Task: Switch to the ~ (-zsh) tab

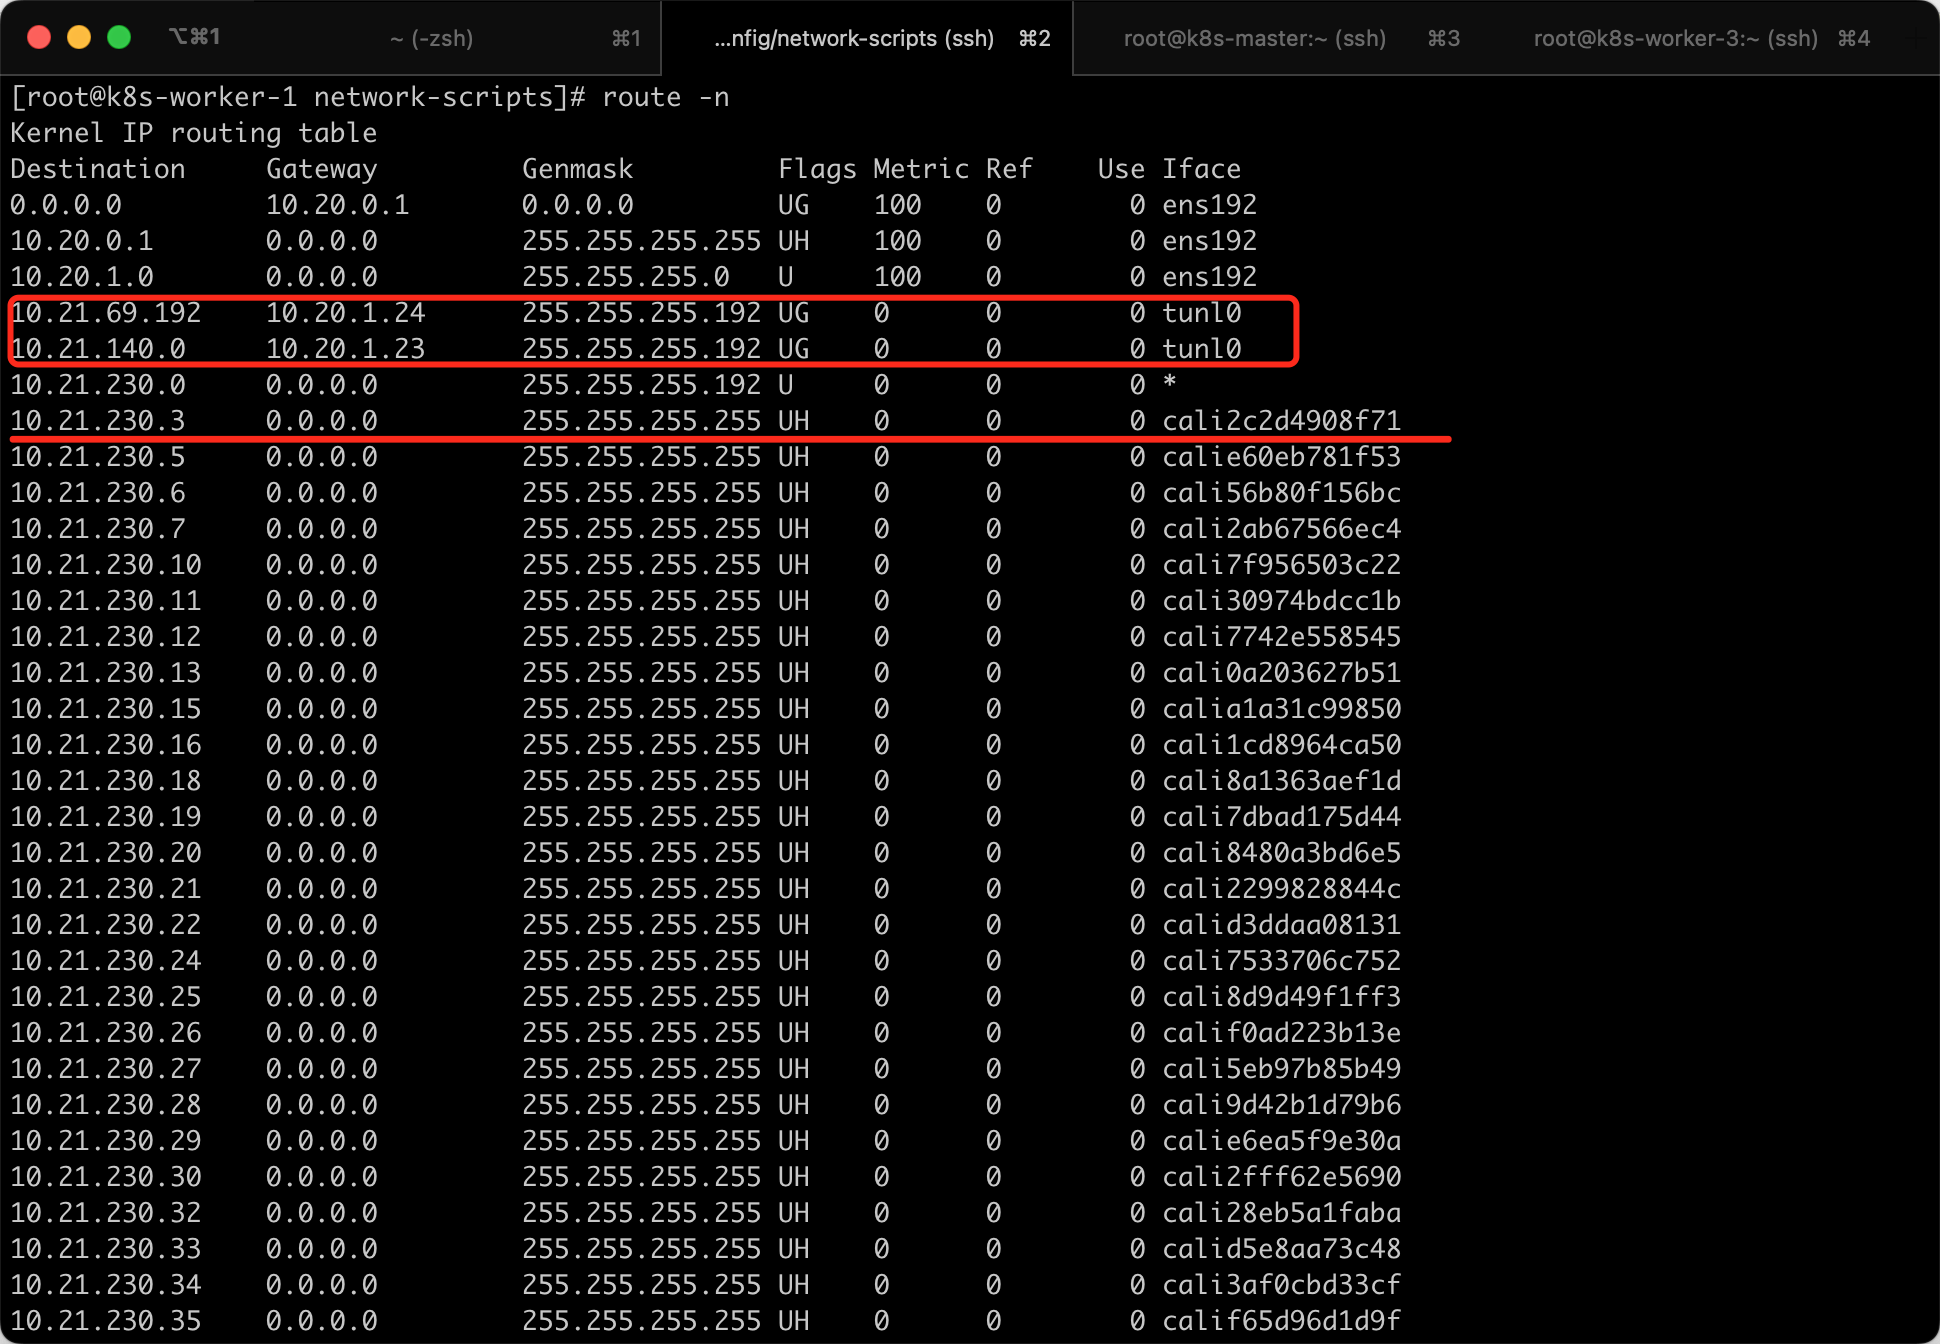Action: (x=431, y=38)
